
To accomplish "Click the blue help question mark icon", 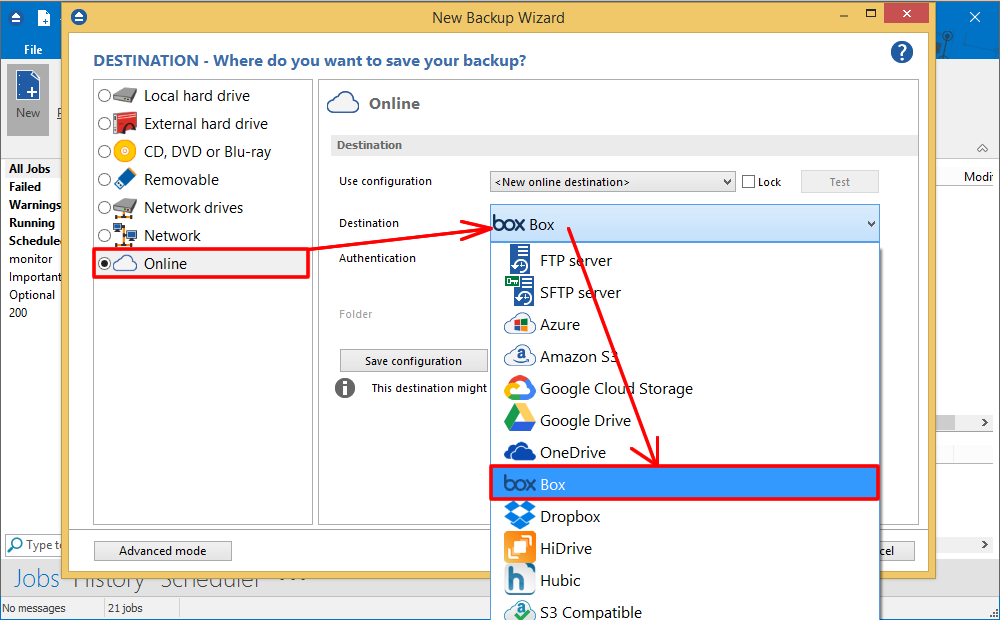I will [901, 53].
